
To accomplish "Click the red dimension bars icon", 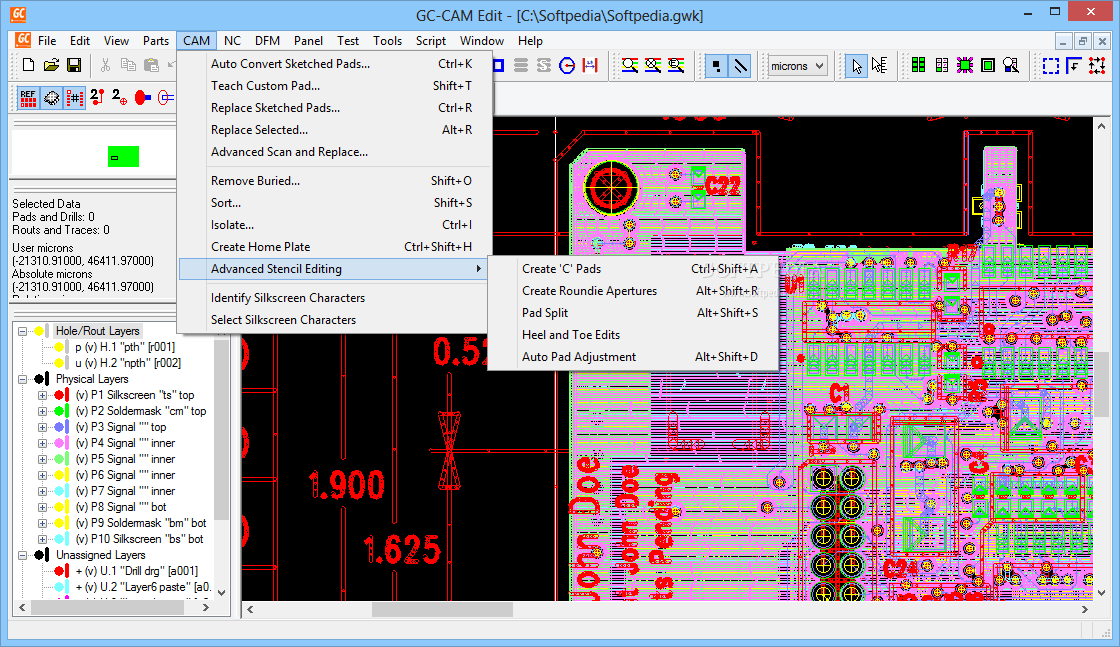I will [590, 66].
